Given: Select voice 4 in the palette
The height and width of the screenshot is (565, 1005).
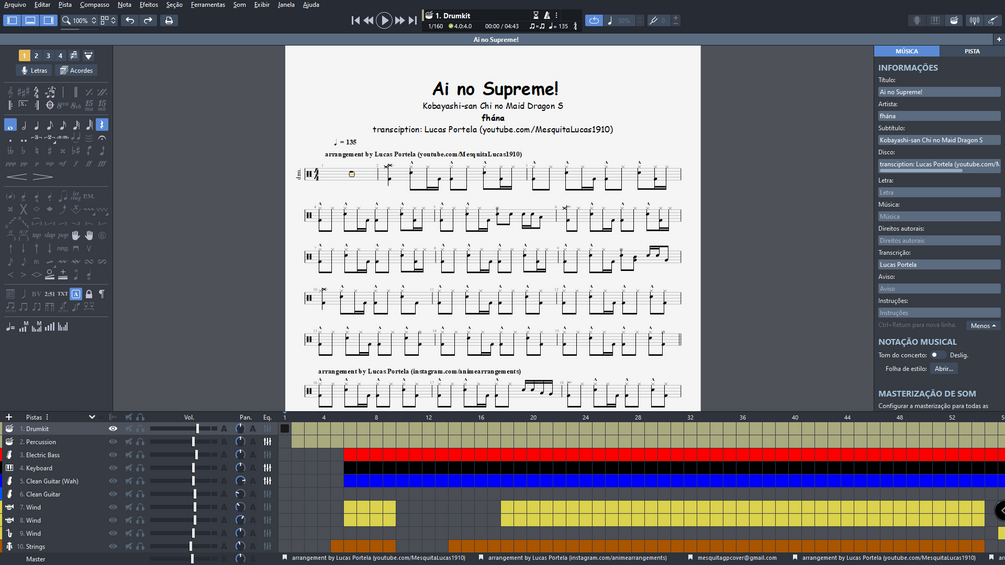Looking at the screenshot, I should pyautogui.click(x=60, y=56).
